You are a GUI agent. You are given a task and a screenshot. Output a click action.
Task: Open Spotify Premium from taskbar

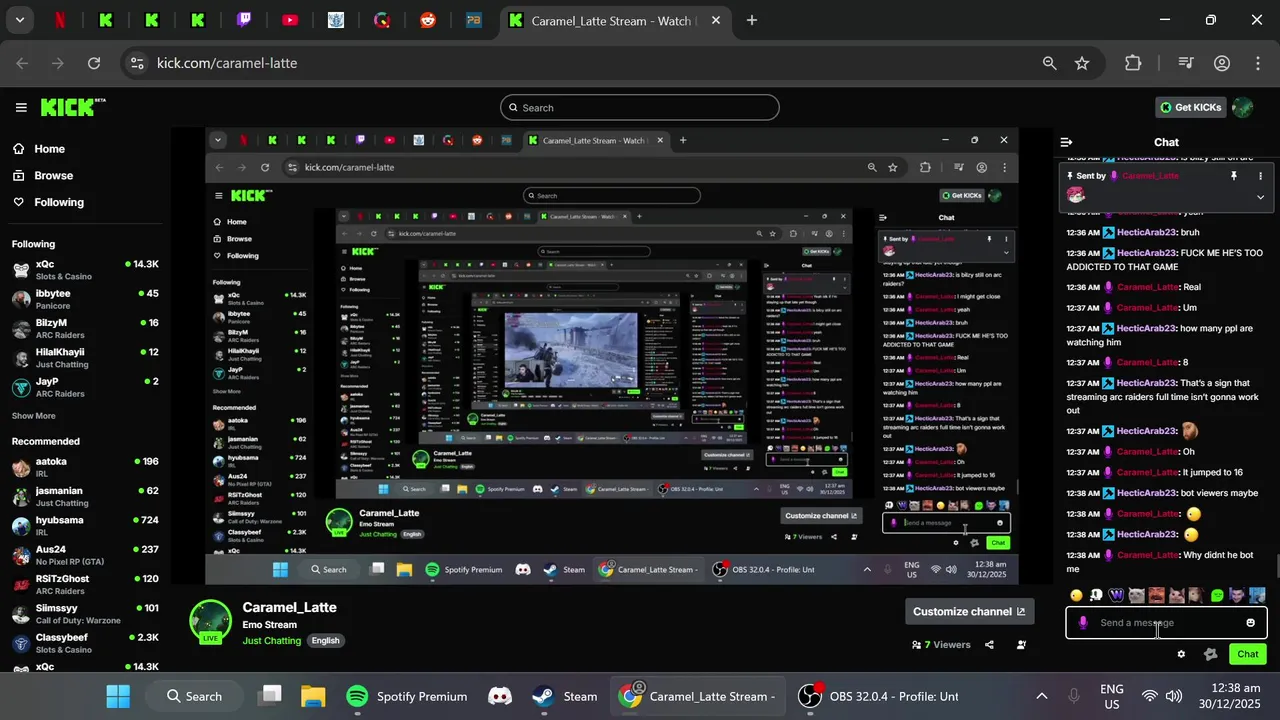[x=406, y=696]
